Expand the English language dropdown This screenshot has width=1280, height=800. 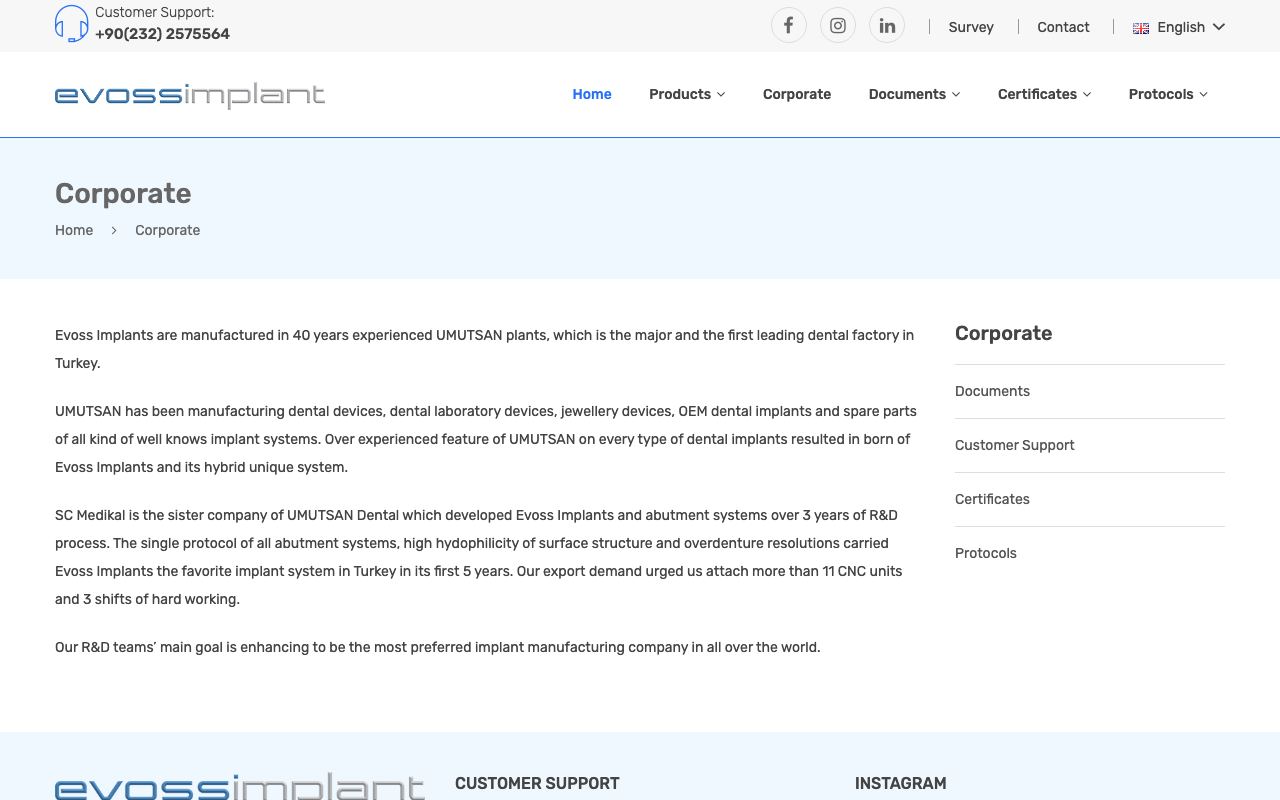point(1179,27)
